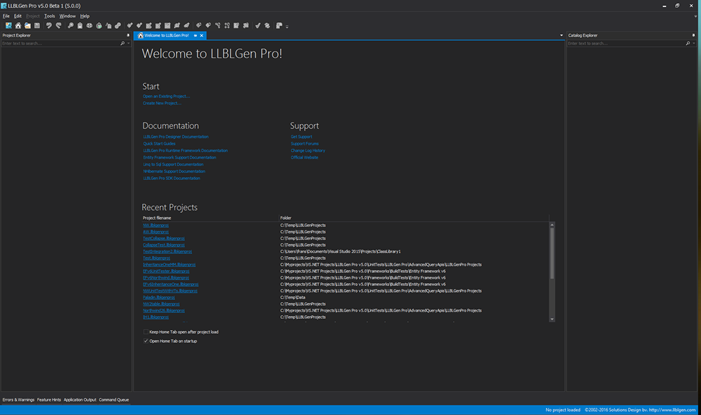Switch to Command Queue tab
701x415 pixels.
[114, 400]
